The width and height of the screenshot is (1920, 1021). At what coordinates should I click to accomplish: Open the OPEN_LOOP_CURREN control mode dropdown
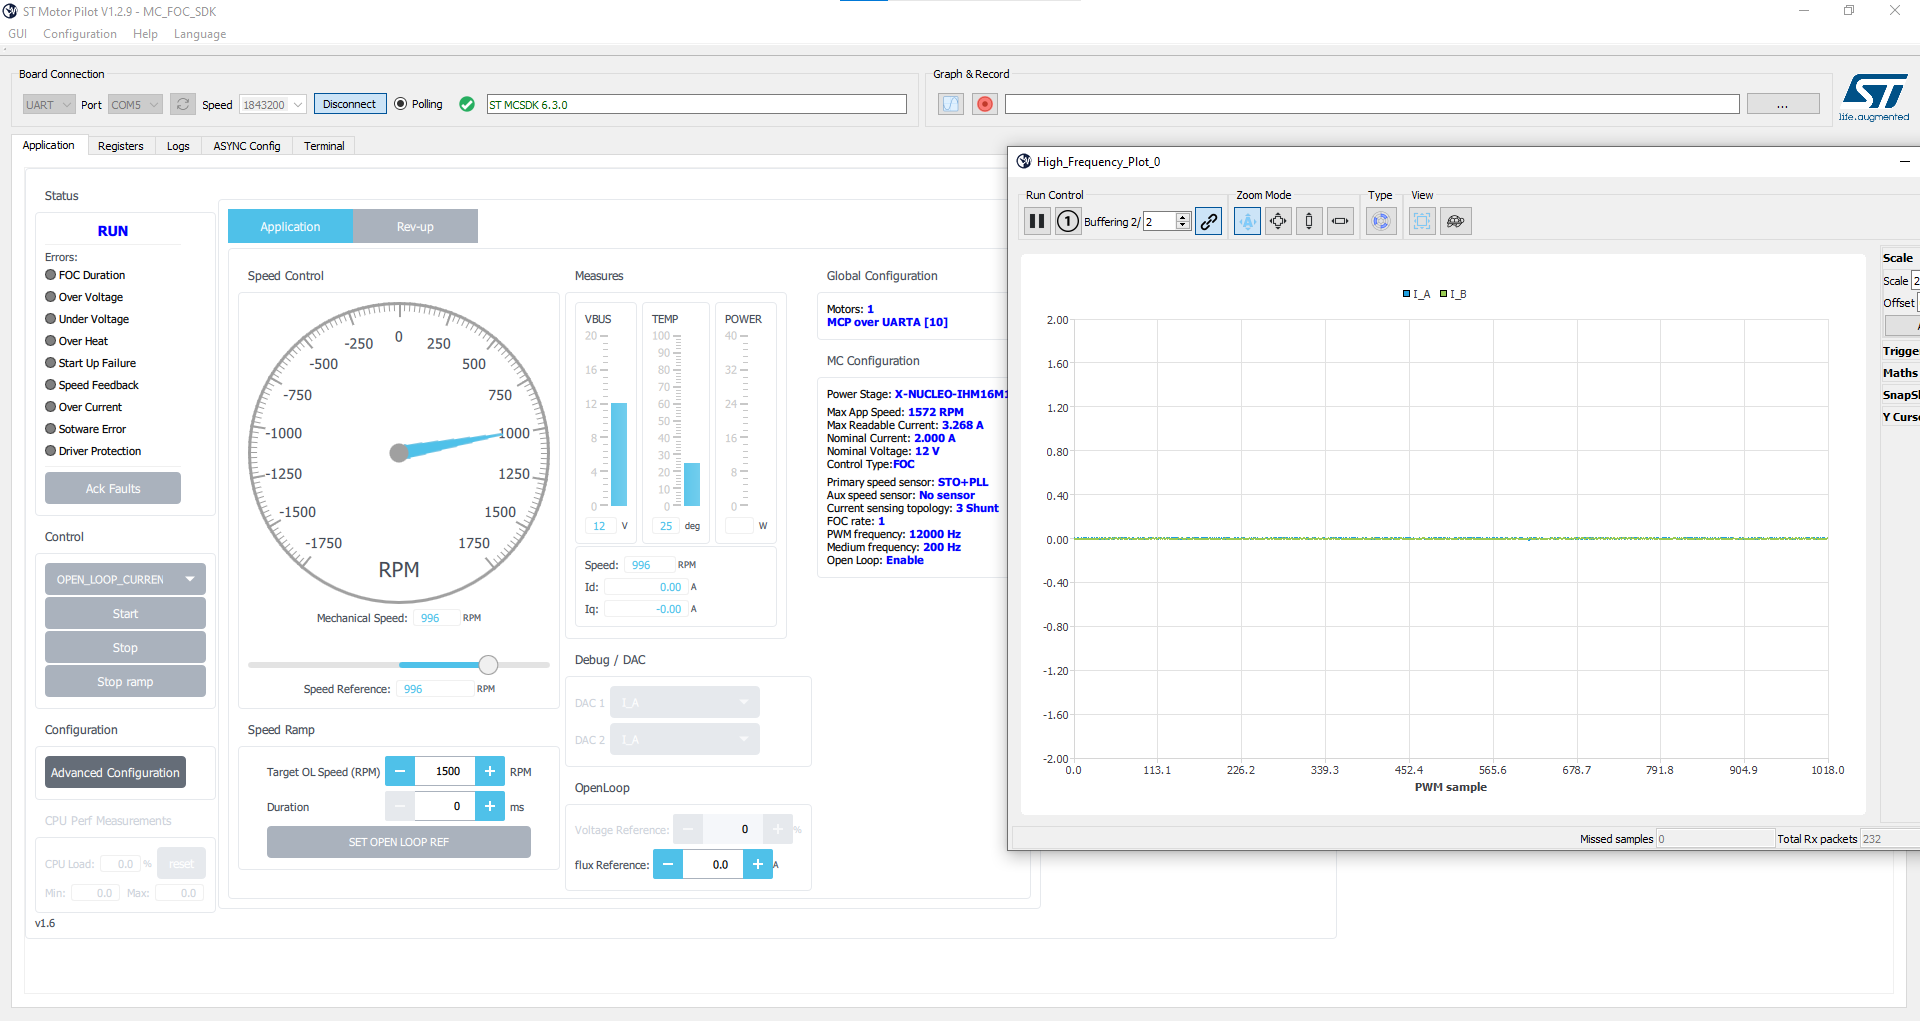tap(124, 578)
